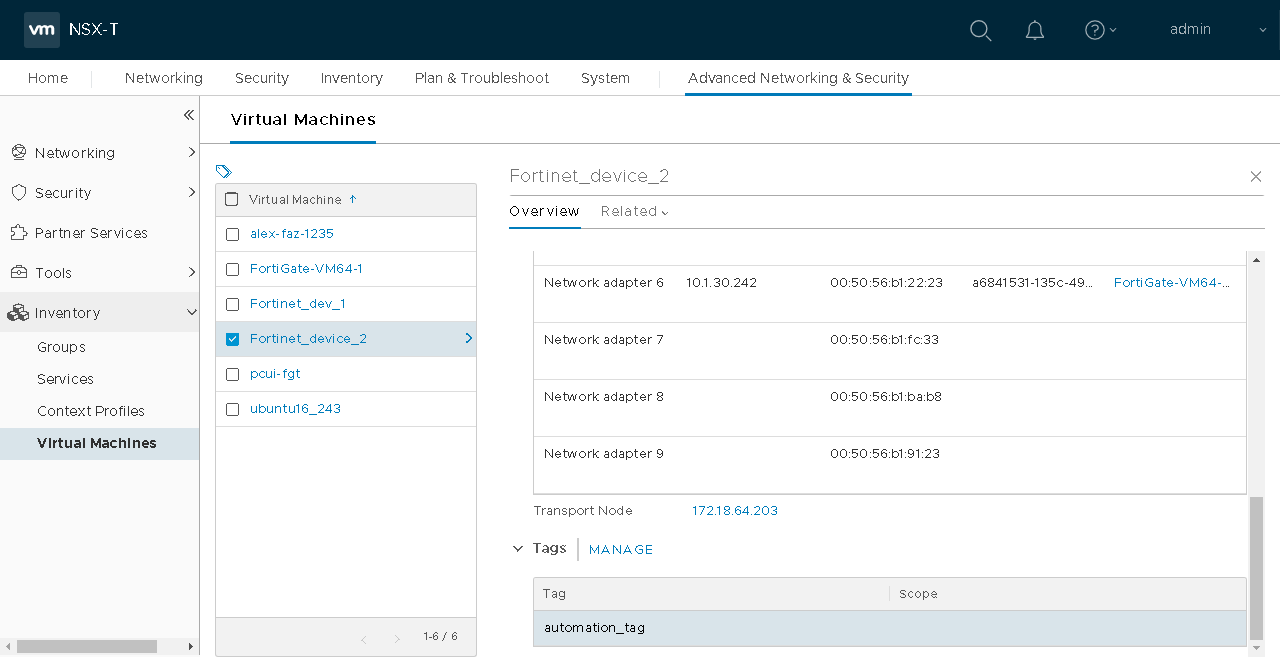1280x657 pixels.
Task: Click the Partner Services puzzle icon
Action: coord(18,233)
